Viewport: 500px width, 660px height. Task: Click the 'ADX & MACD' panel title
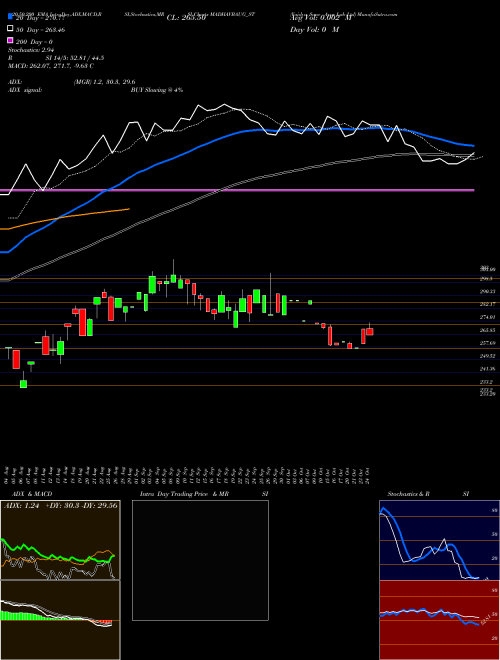point(32,494)
